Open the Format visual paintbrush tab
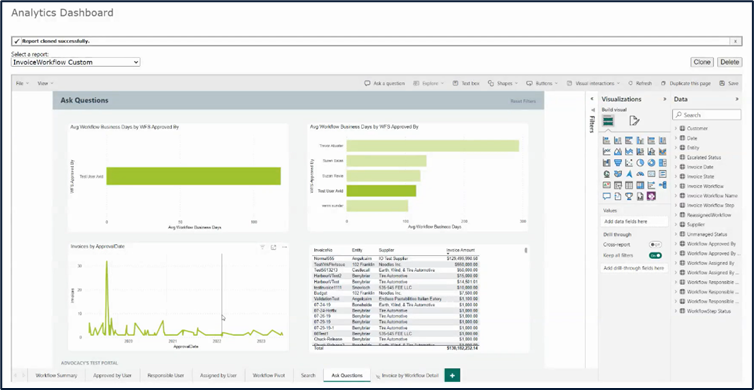 (x=634, y=121)
